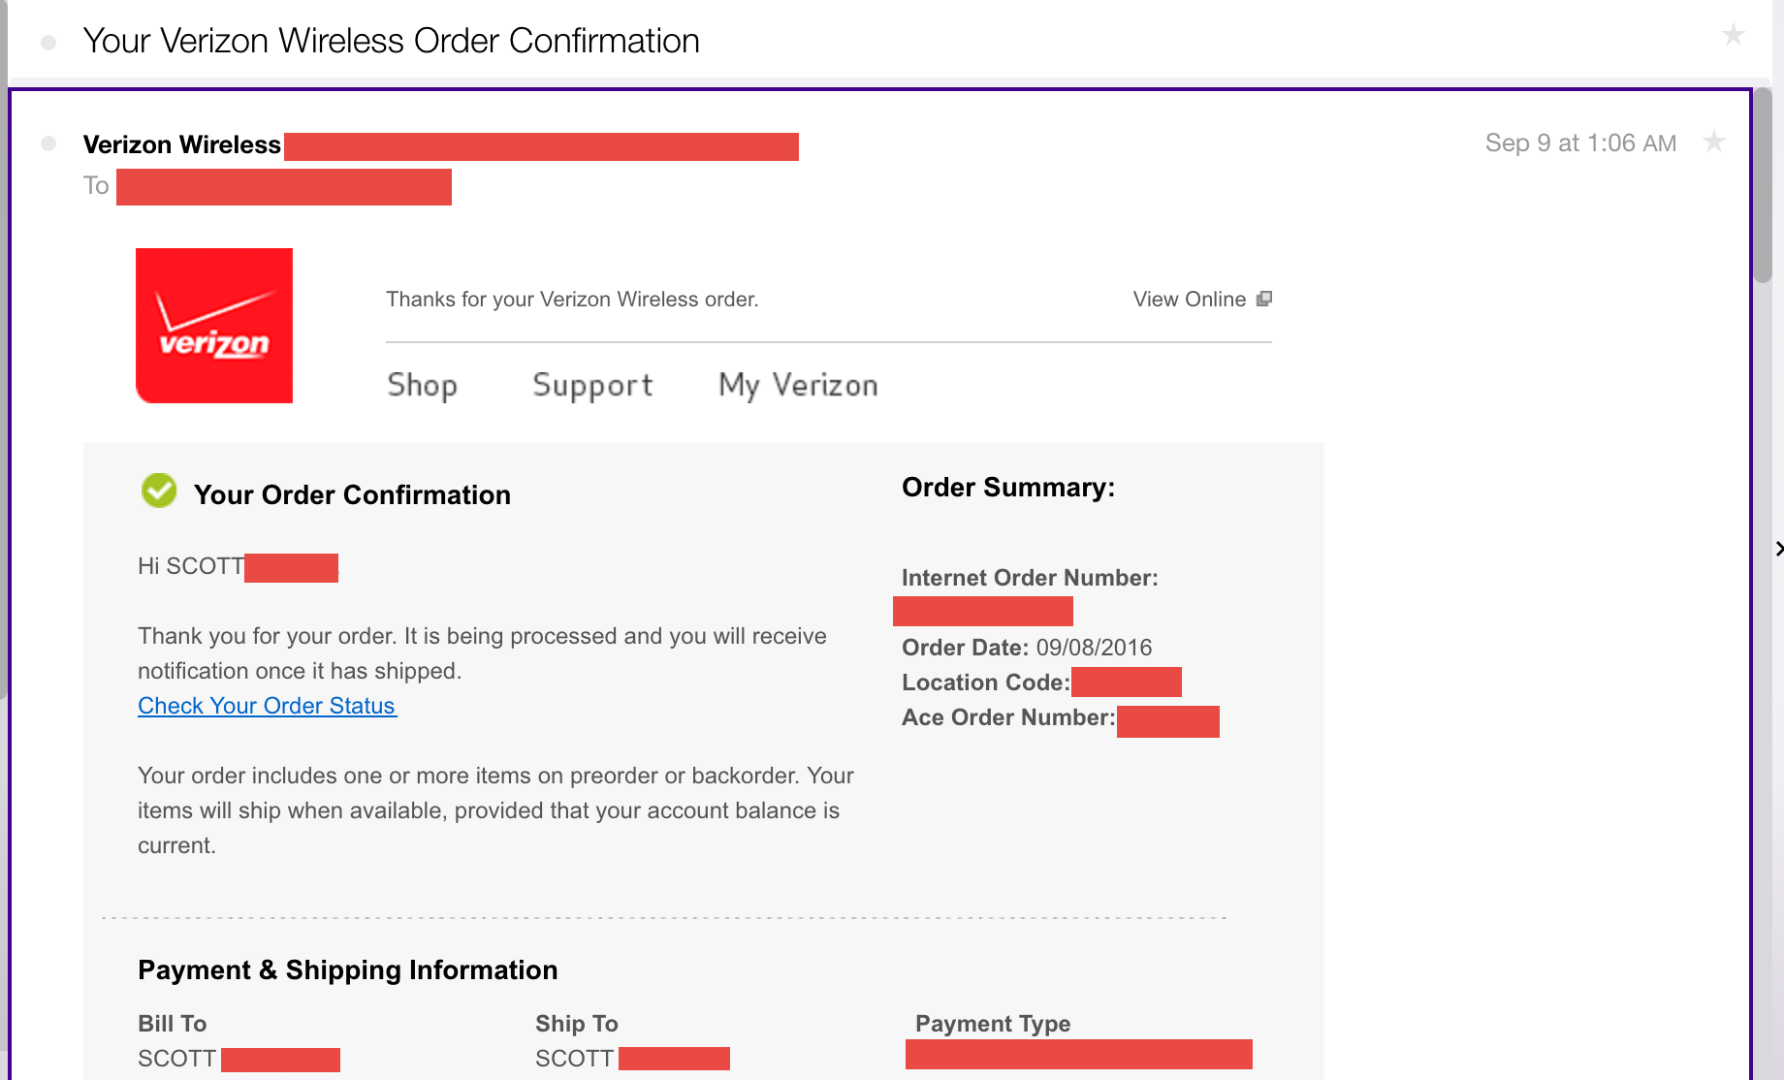Image resolution: width=1784 pixels, height=1080 pixels.
Task: Open the My Verizon menu link
Action: pos(798,385)
